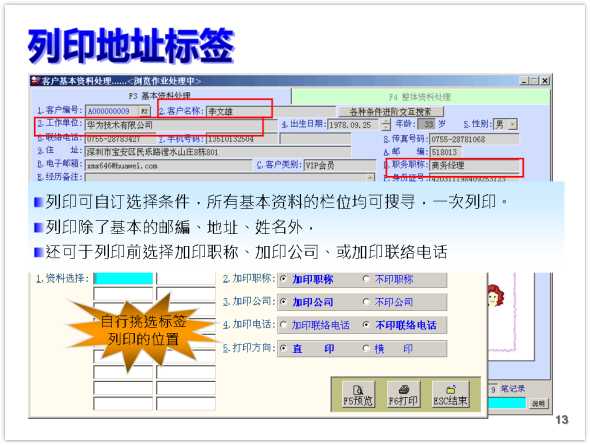The width and height of the screenshot is (590, 445).
Task: Select the 加印联络电话 radio option
Action: coord(315,325)
